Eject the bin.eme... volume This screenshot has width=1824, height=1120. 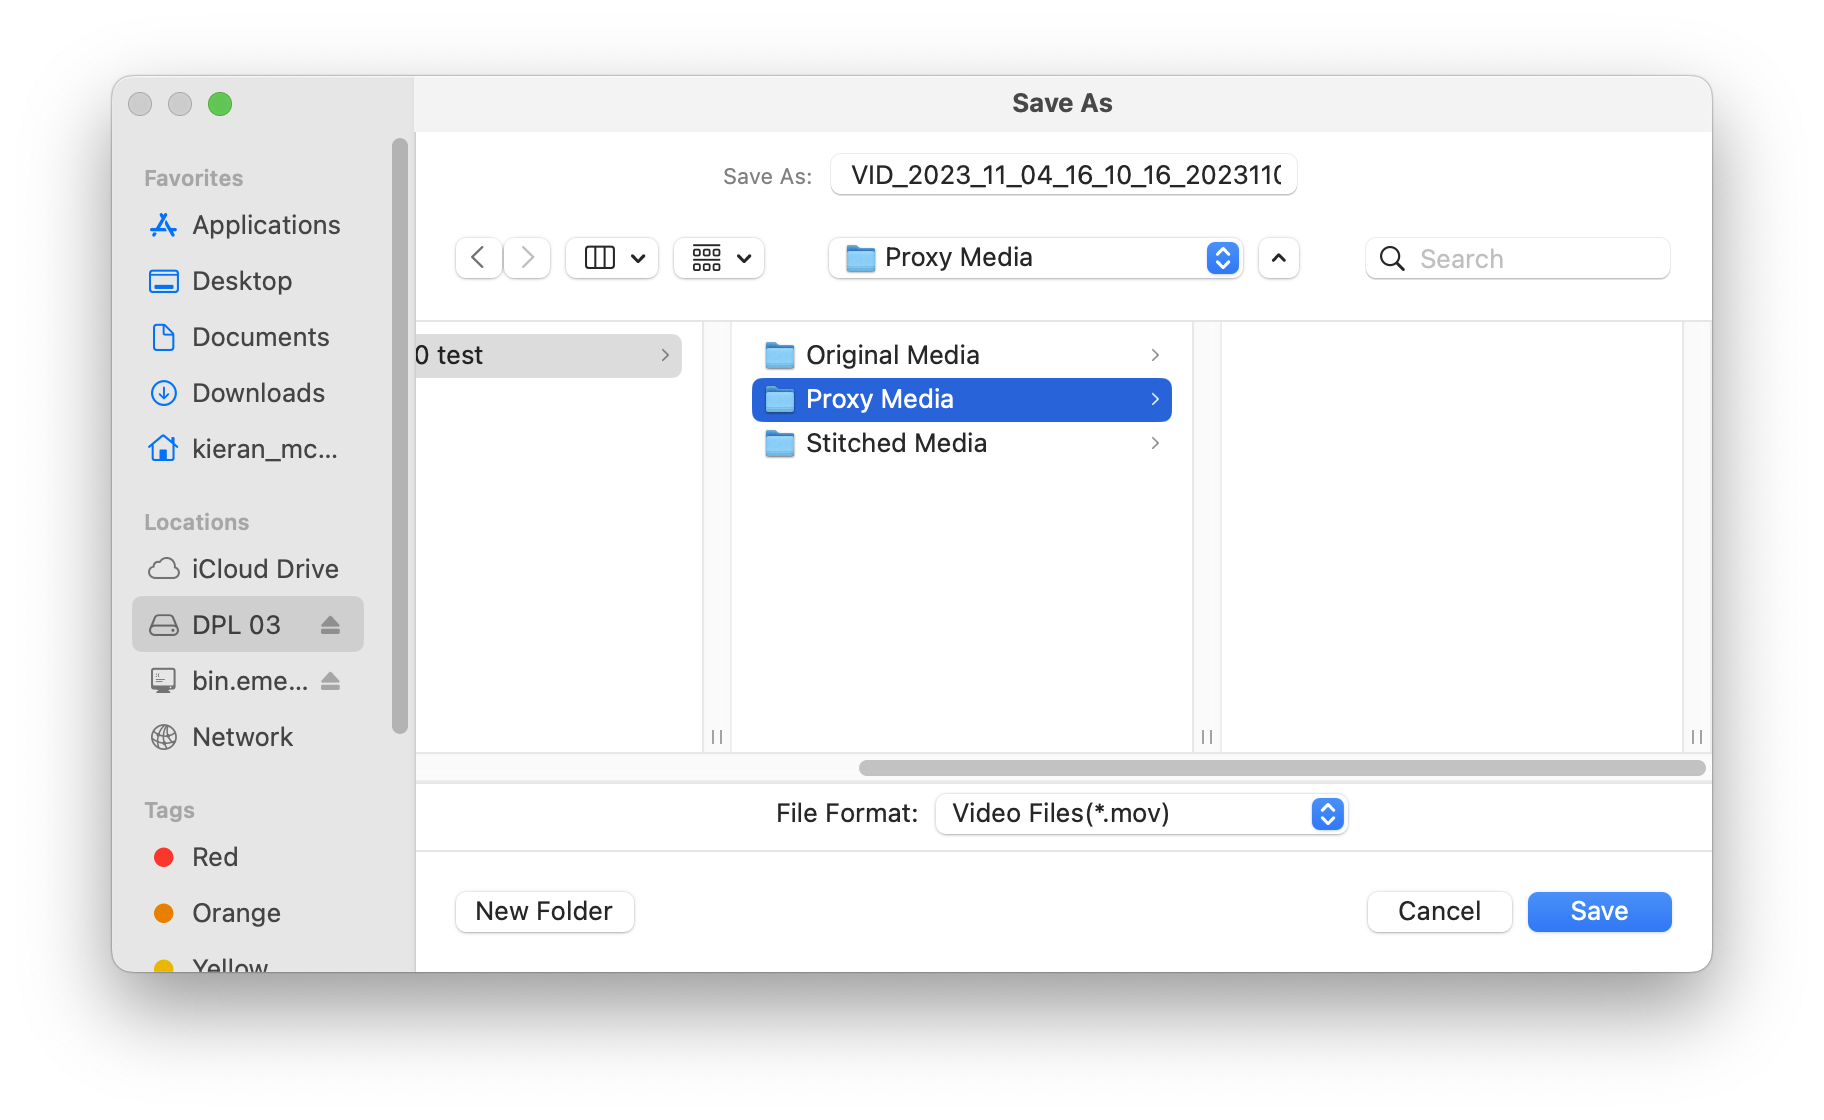click(331, 681)
